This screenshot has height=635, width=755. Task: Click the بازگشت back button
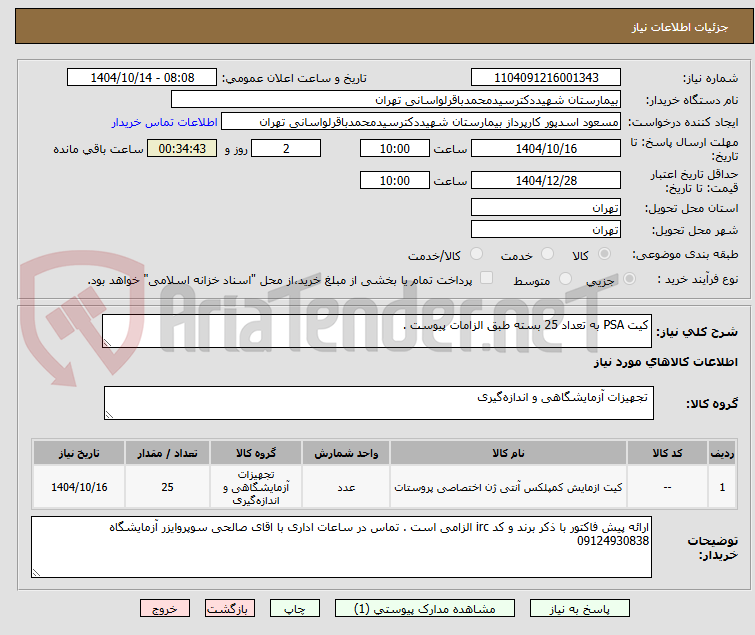[x=230, y=609]
